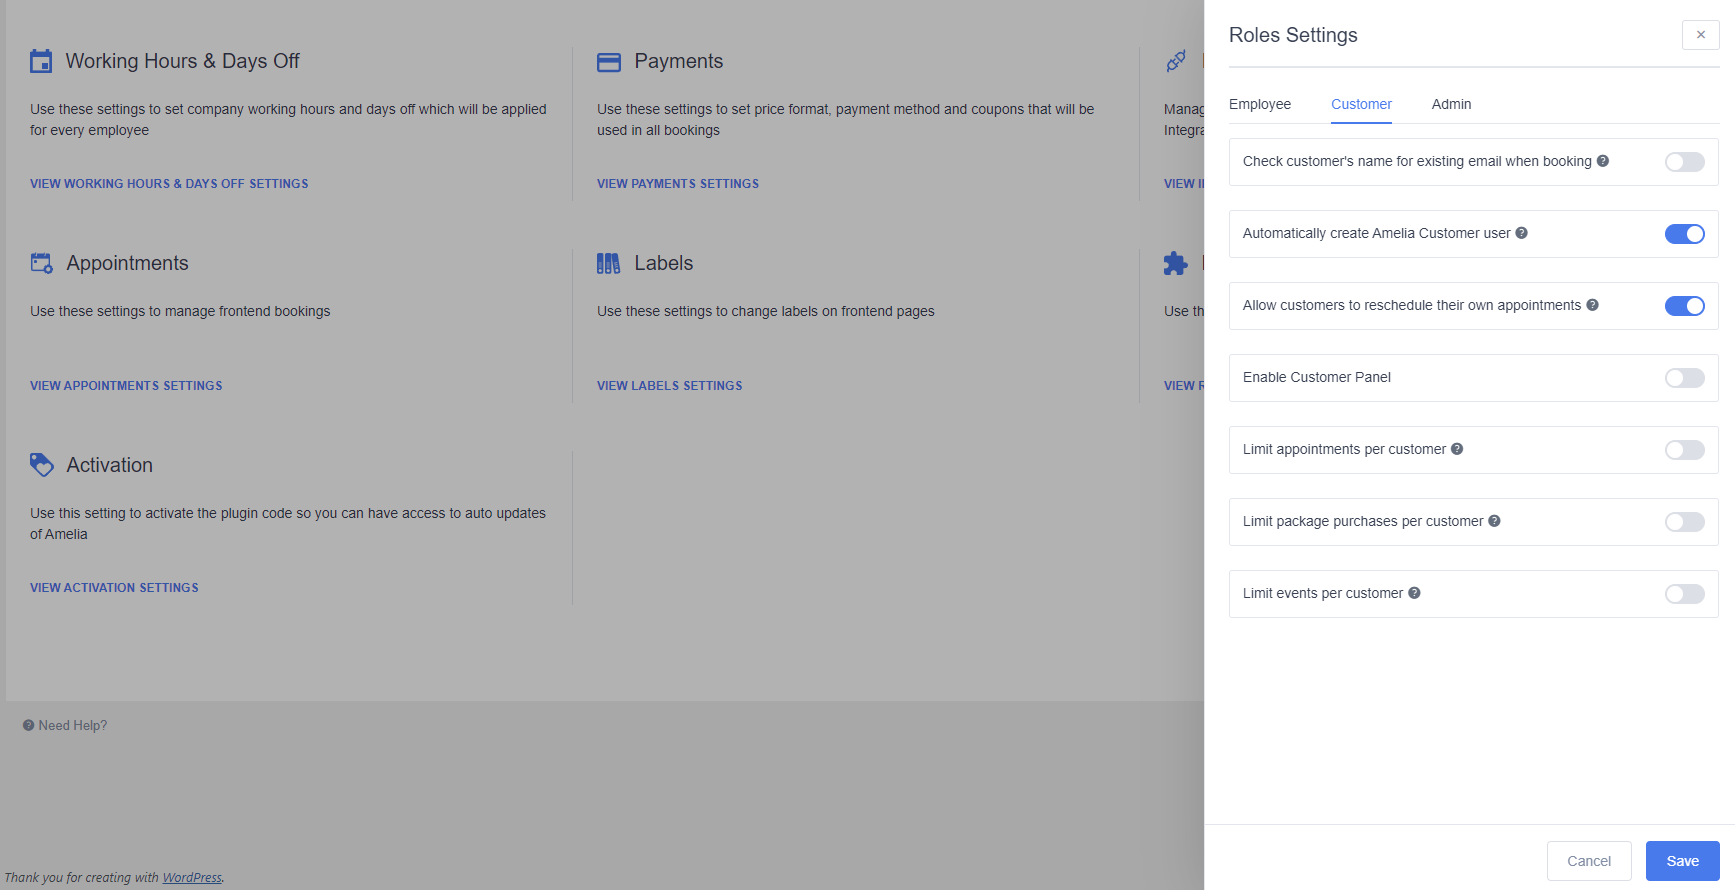
Task: Click help icon next to Check customer's name
Action: (1603, 161)
